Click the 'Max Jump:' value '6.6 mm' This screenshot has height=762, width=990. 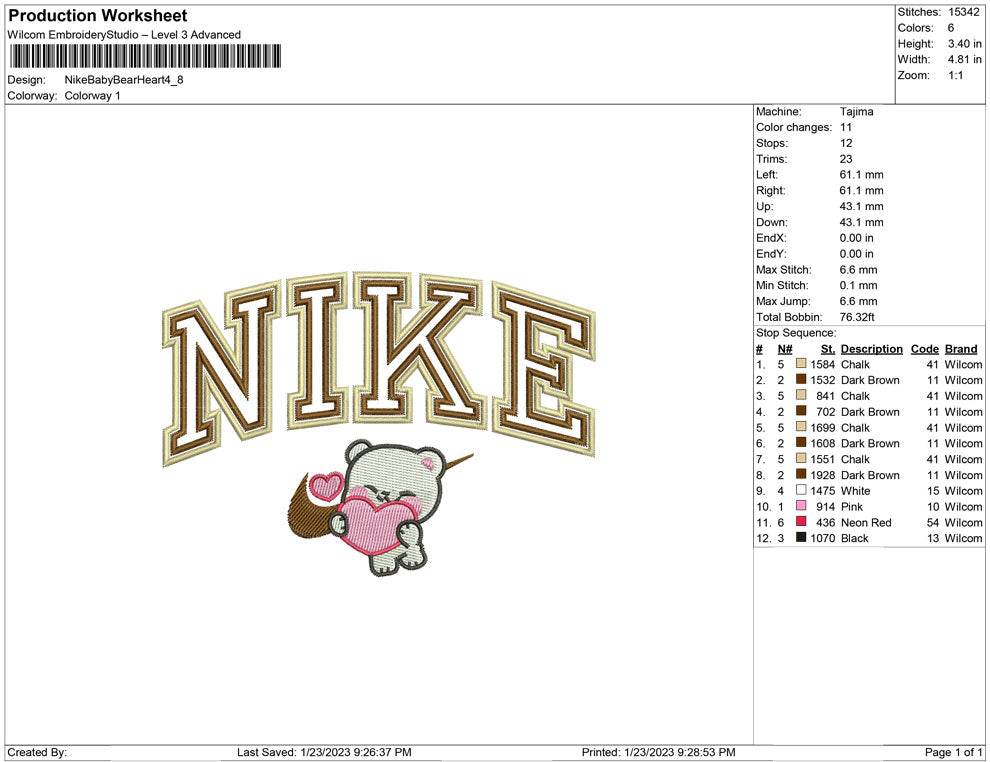(859, 301)
